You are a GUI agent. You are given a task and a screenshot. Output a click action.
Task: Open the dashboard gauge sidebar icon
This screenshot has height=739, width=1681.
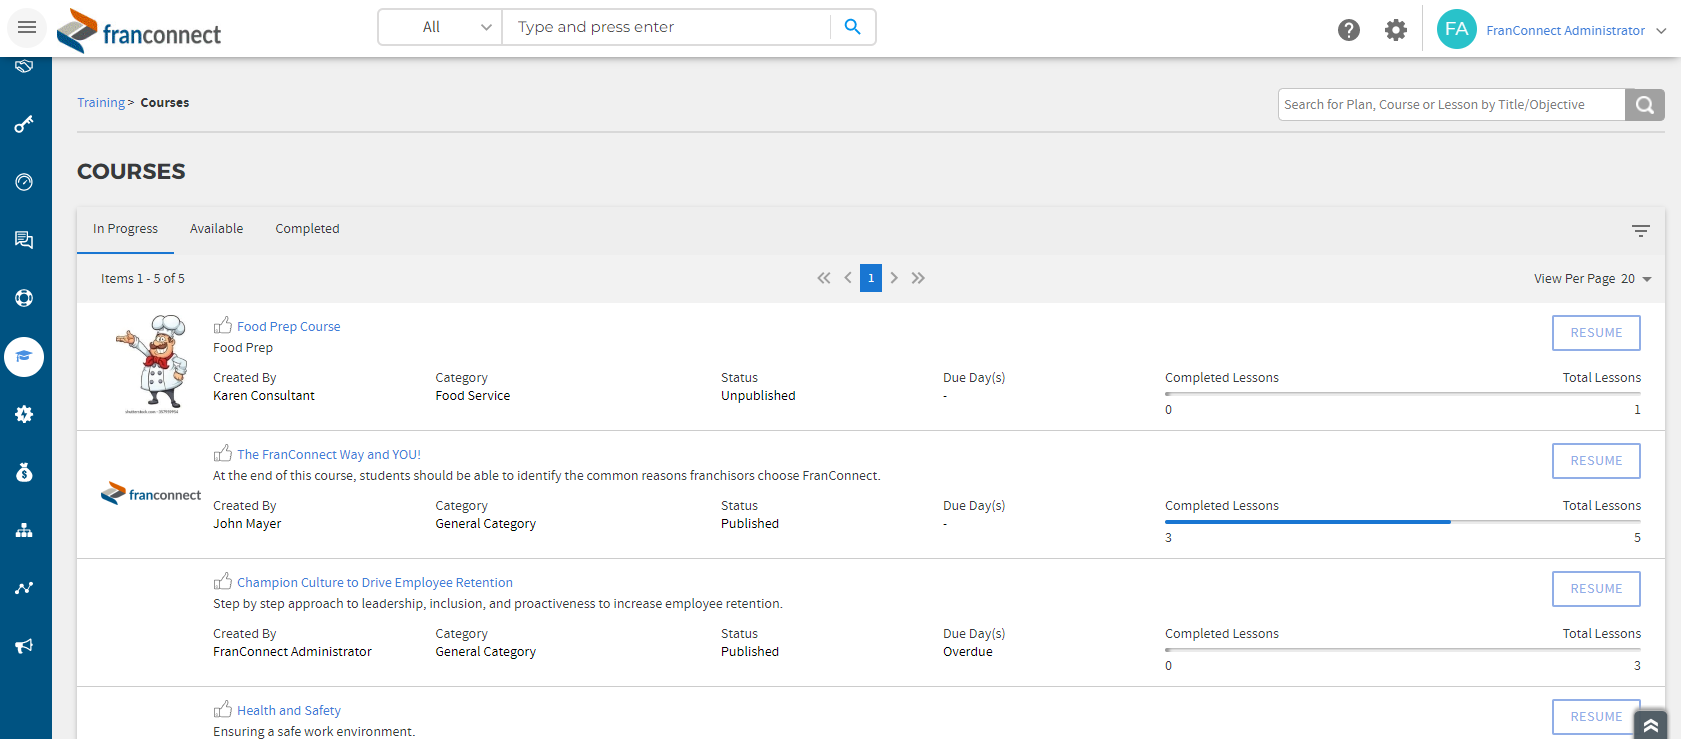(x=24, y=182)
